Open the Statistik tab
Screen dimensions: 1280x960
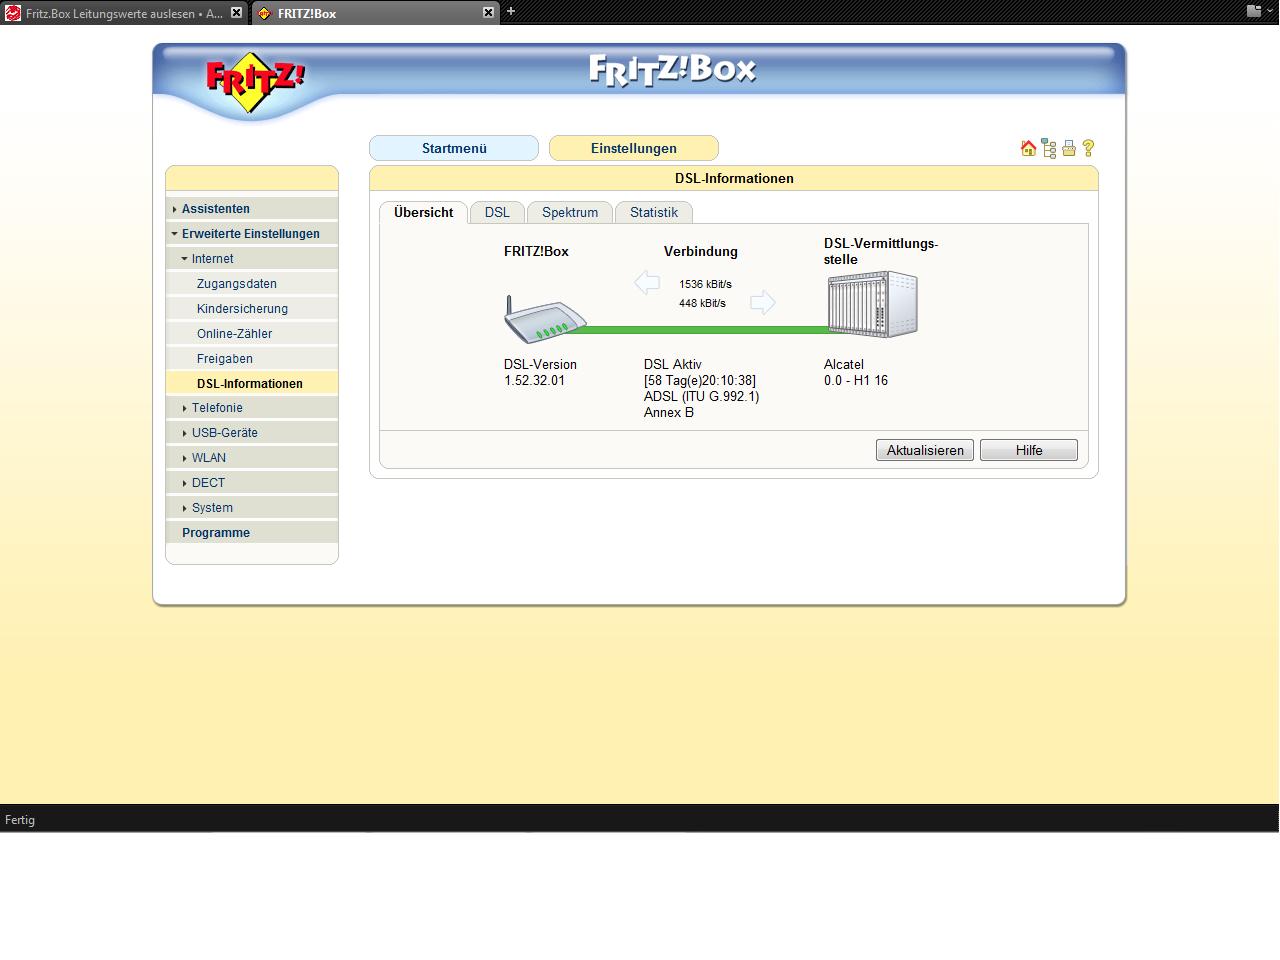pos(653,213)
